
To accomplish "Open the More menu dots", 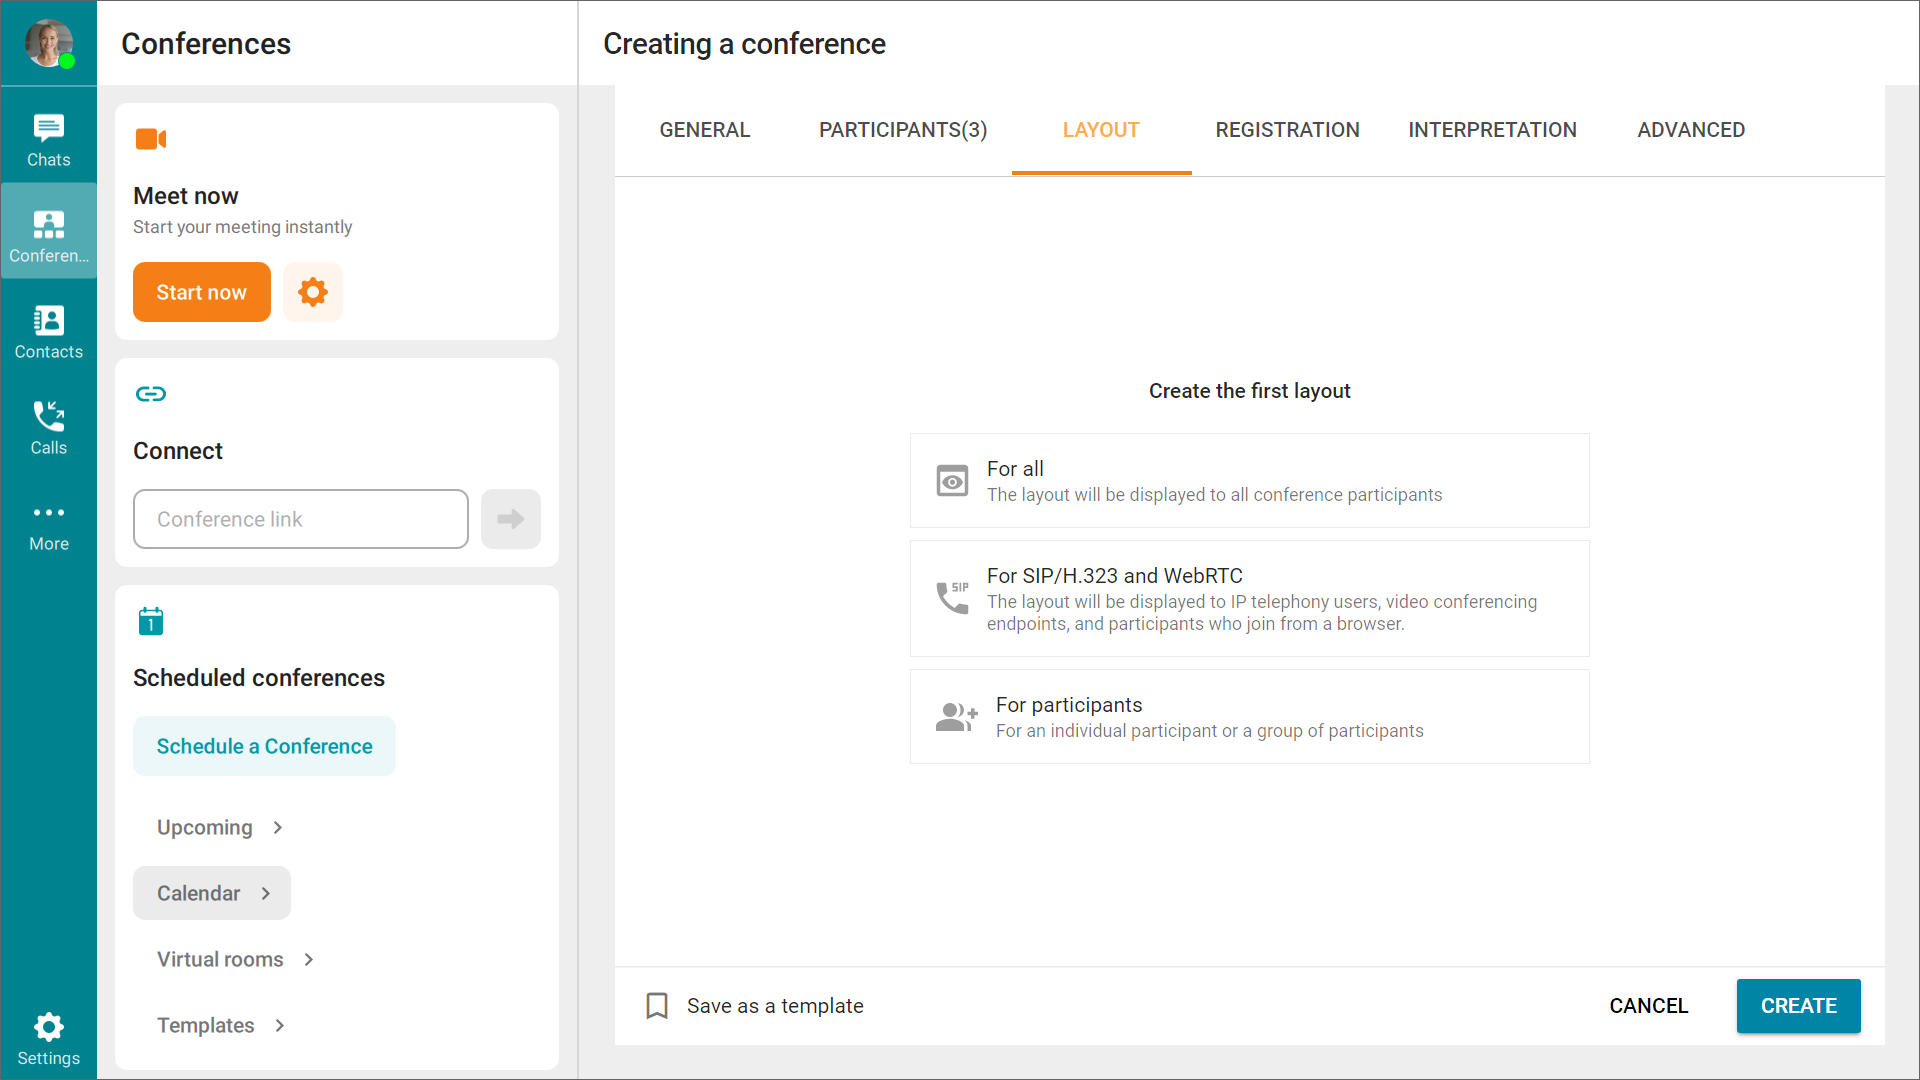I will [x=48, y=513].
